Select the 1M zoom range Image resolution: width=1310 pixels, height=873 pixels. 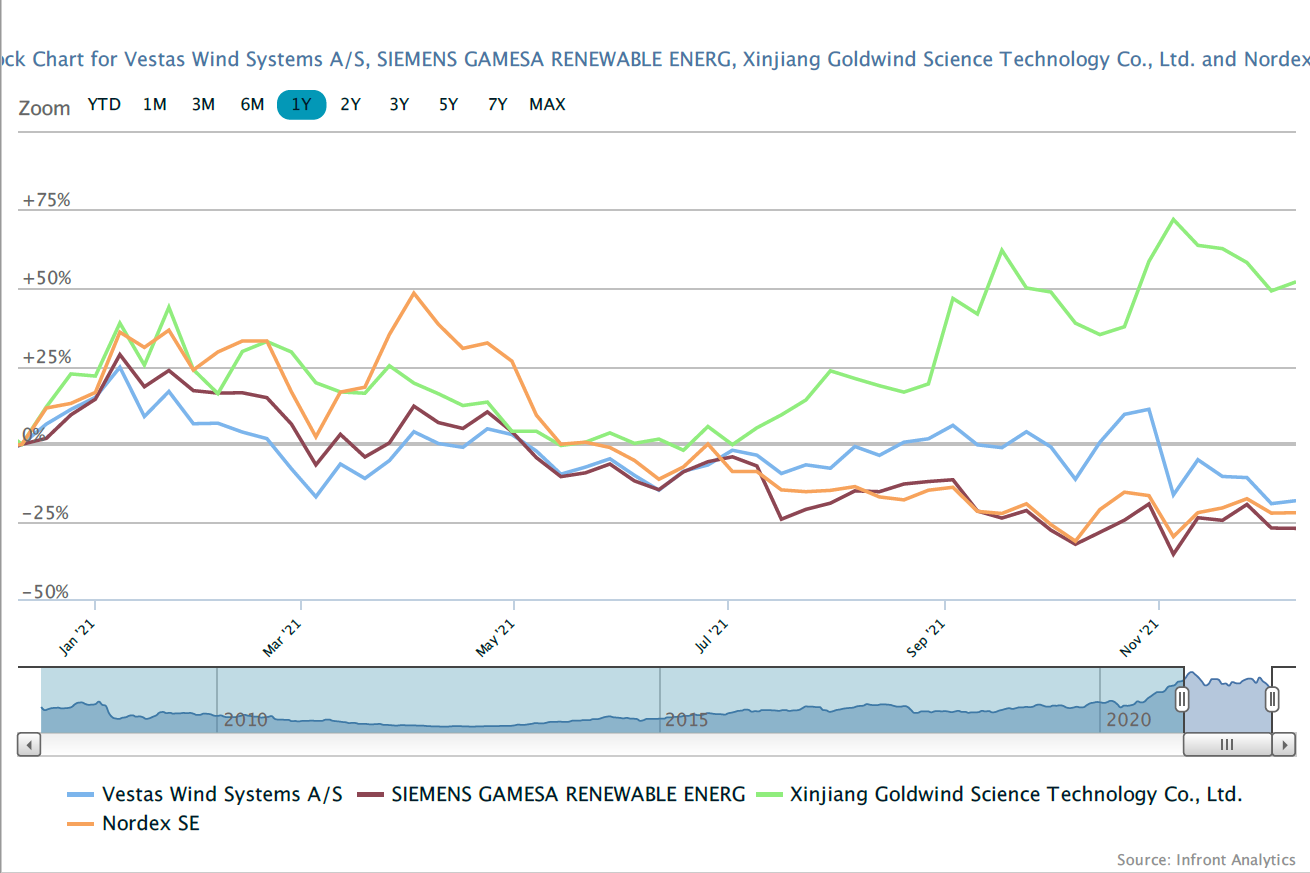point(154,104)
